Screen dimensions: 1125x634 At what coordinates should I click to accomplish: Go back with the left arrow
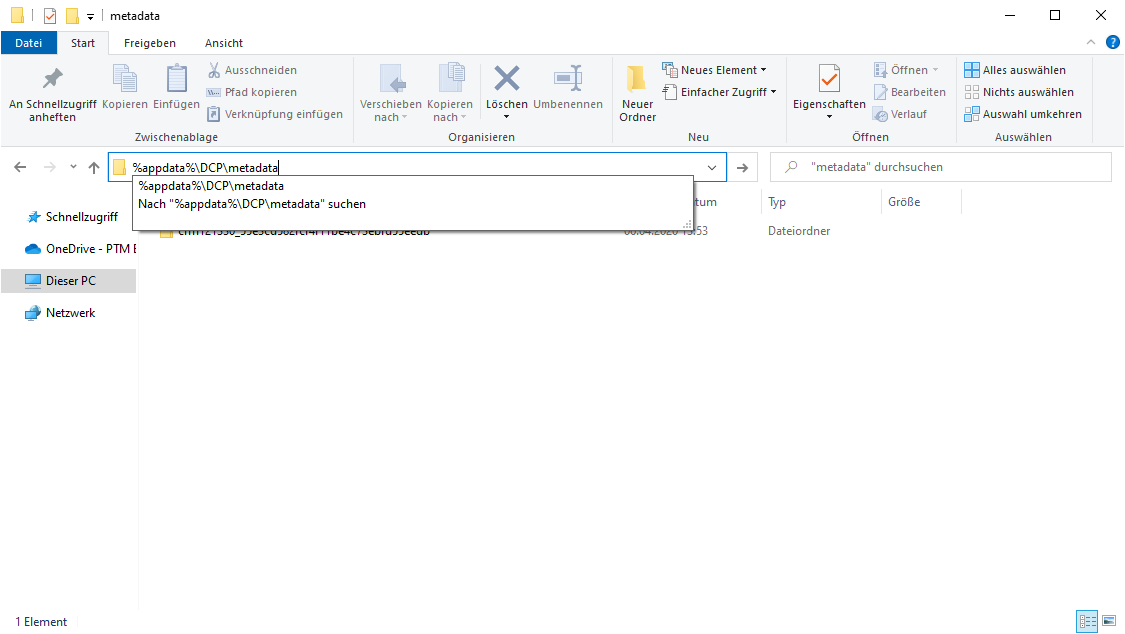point(20,167)
